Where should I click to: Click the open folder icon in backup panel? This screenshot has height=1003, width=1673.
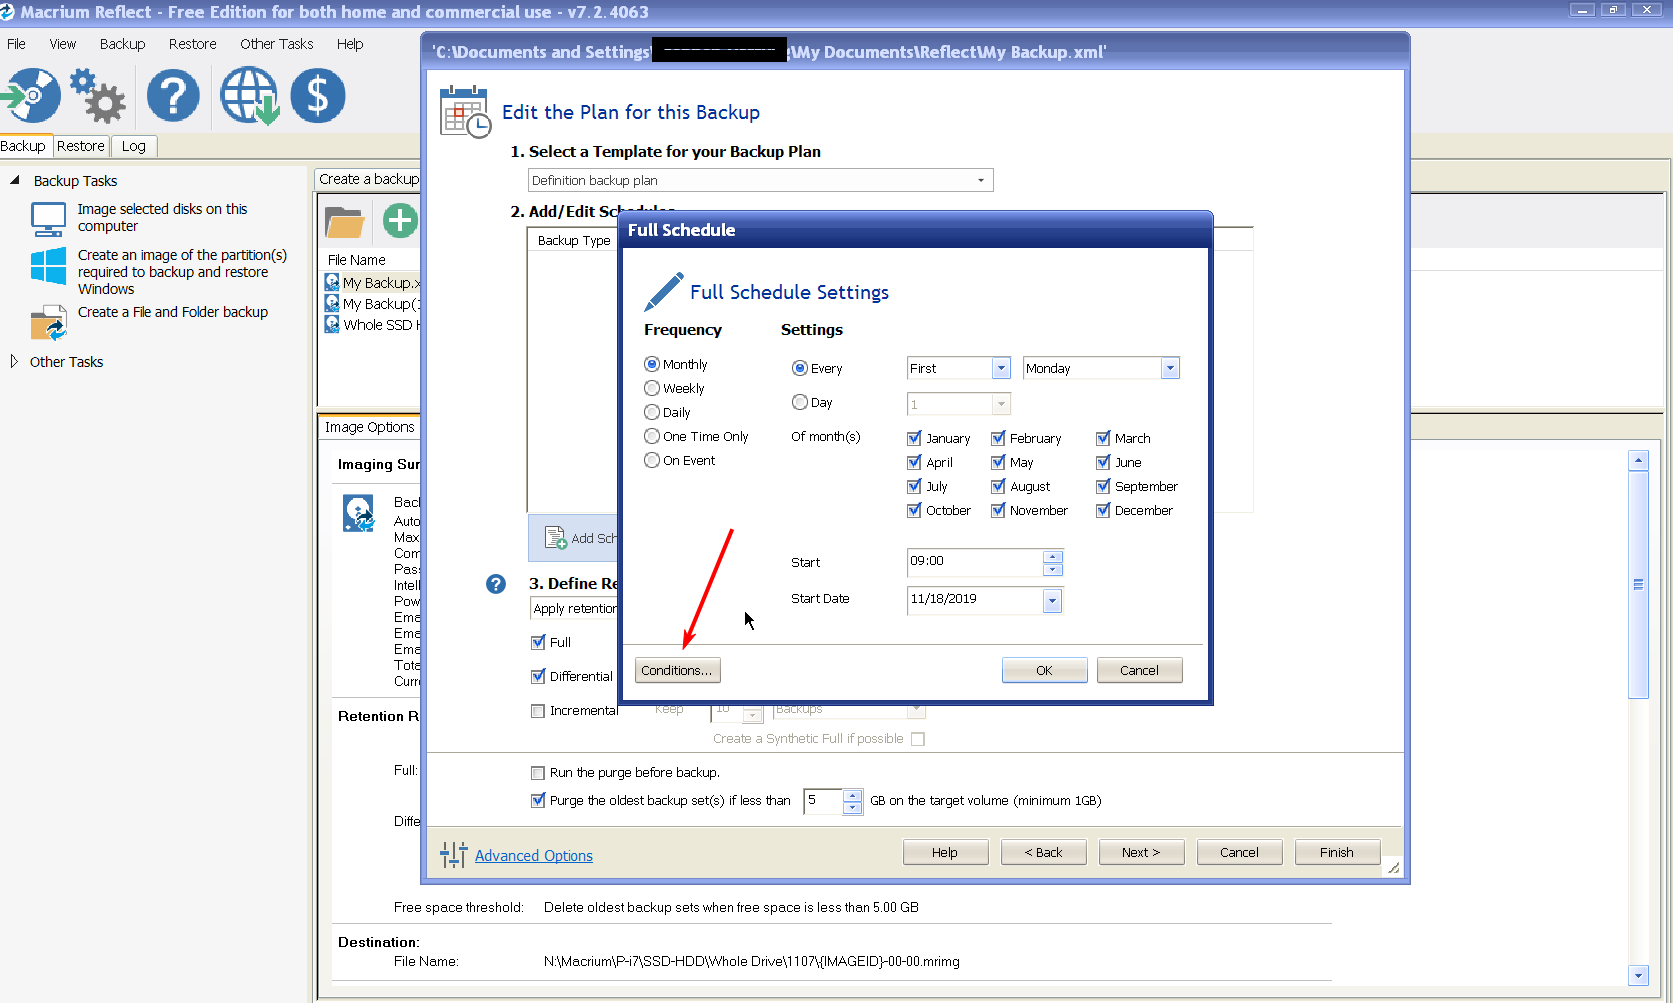[x=344, y=221]
